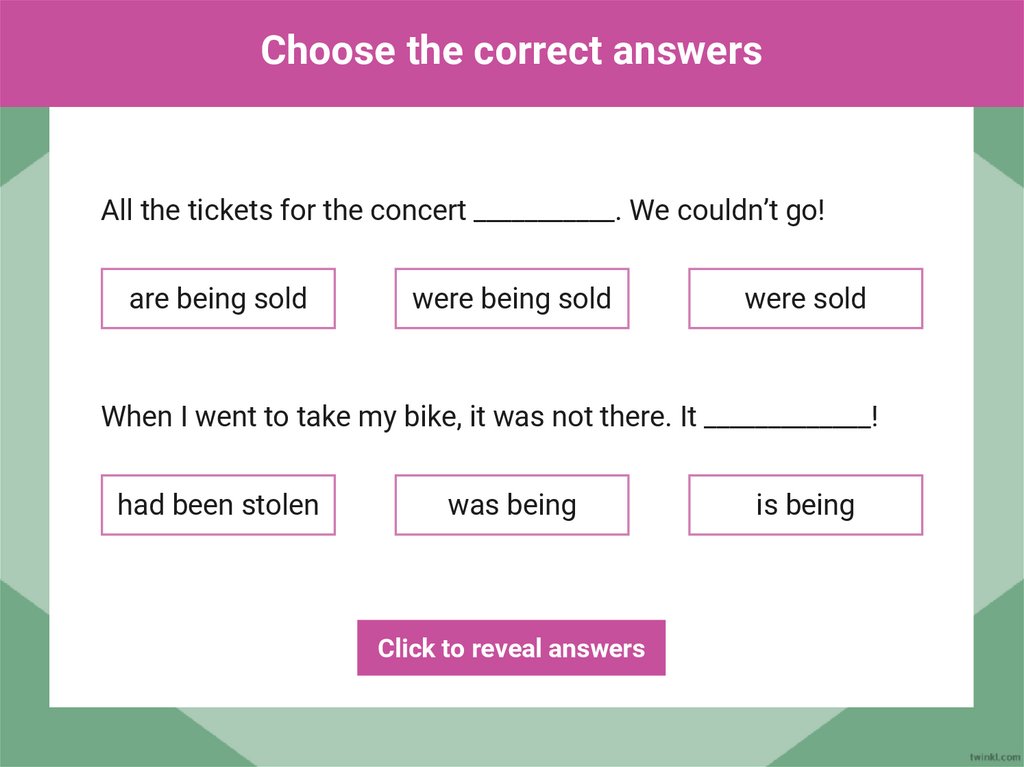1024x767 pixels.
Task: Click the "Choose the correct answers" title
Action: [x=511, y=50]
